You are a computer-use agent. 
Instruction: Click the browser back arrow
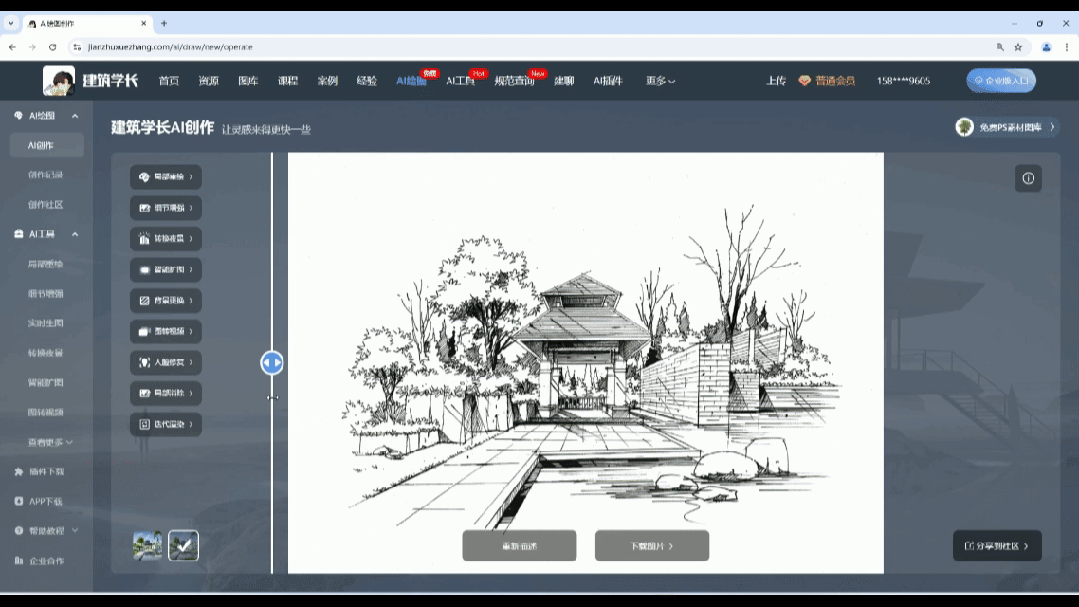click(12, 47)
